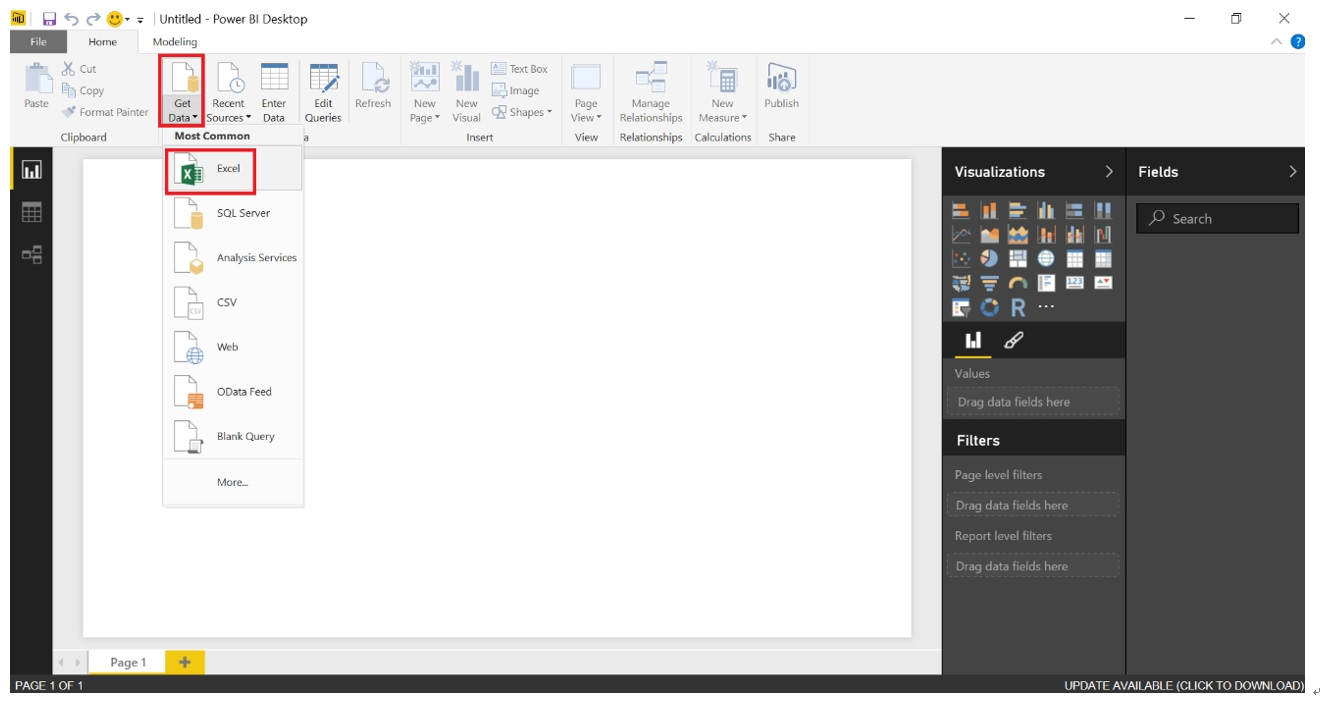Select the R script visual

pyautogui.click(x=1018, y=307)
